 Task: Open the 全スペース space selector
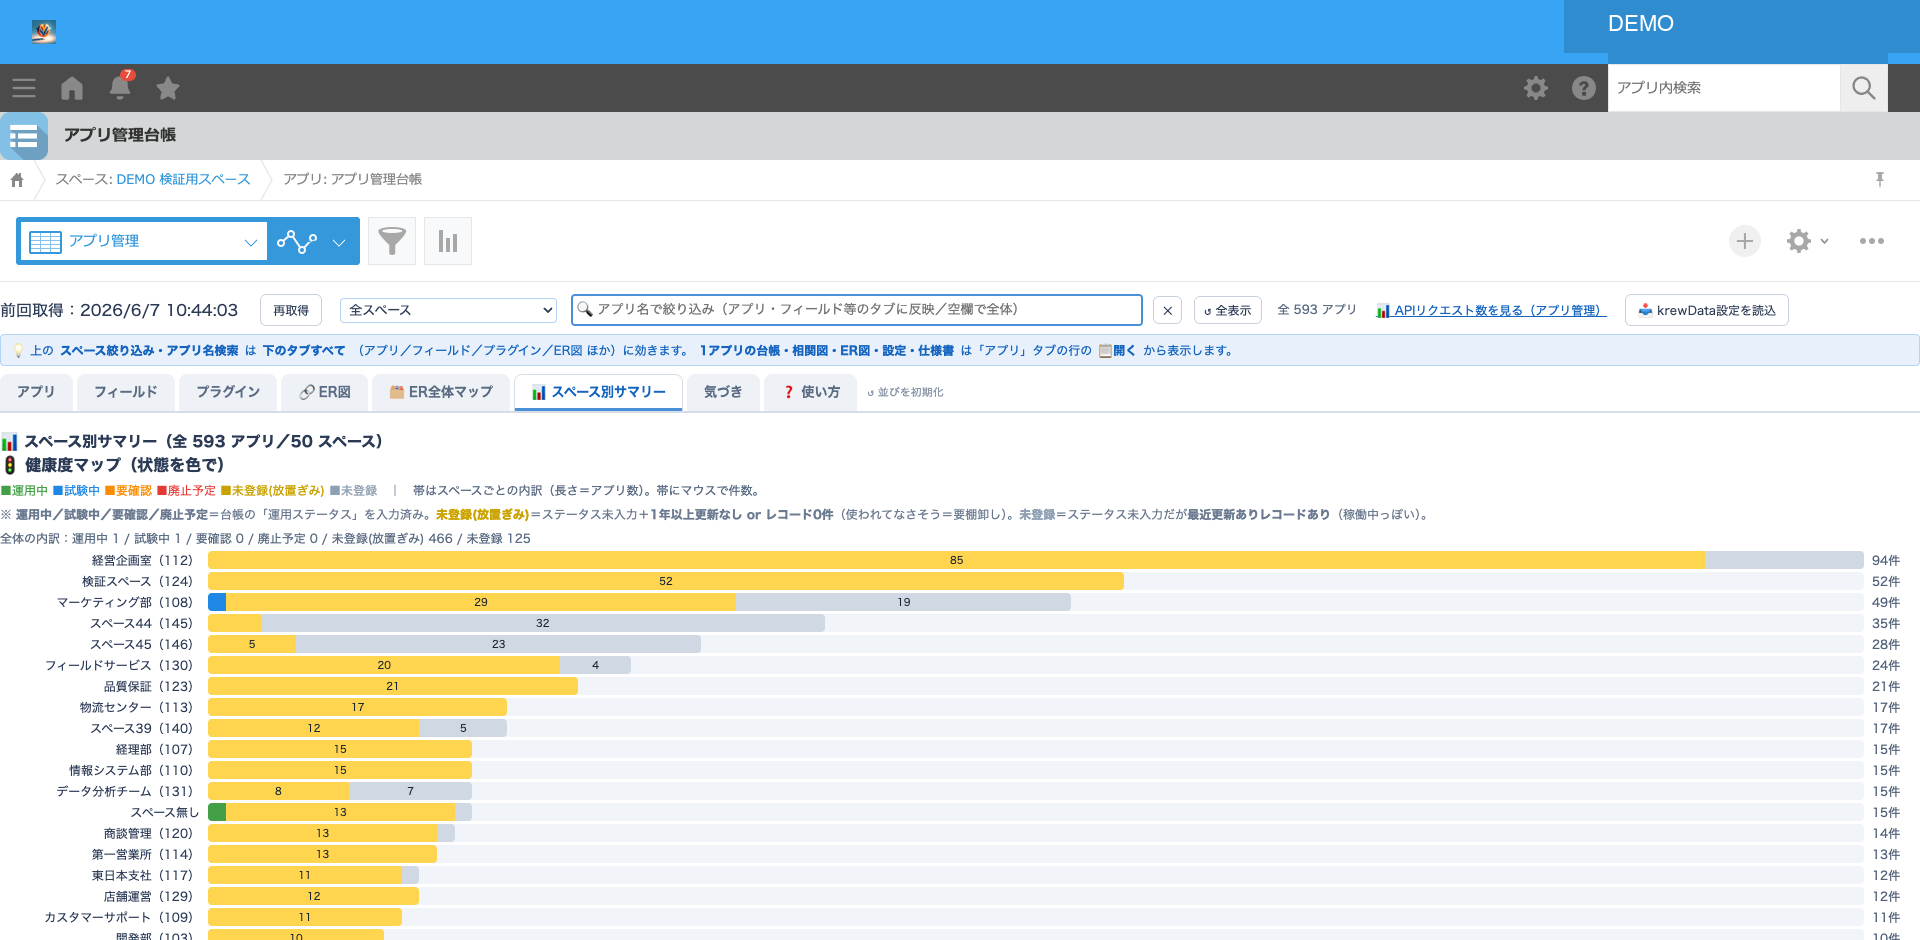coord(448,310)
